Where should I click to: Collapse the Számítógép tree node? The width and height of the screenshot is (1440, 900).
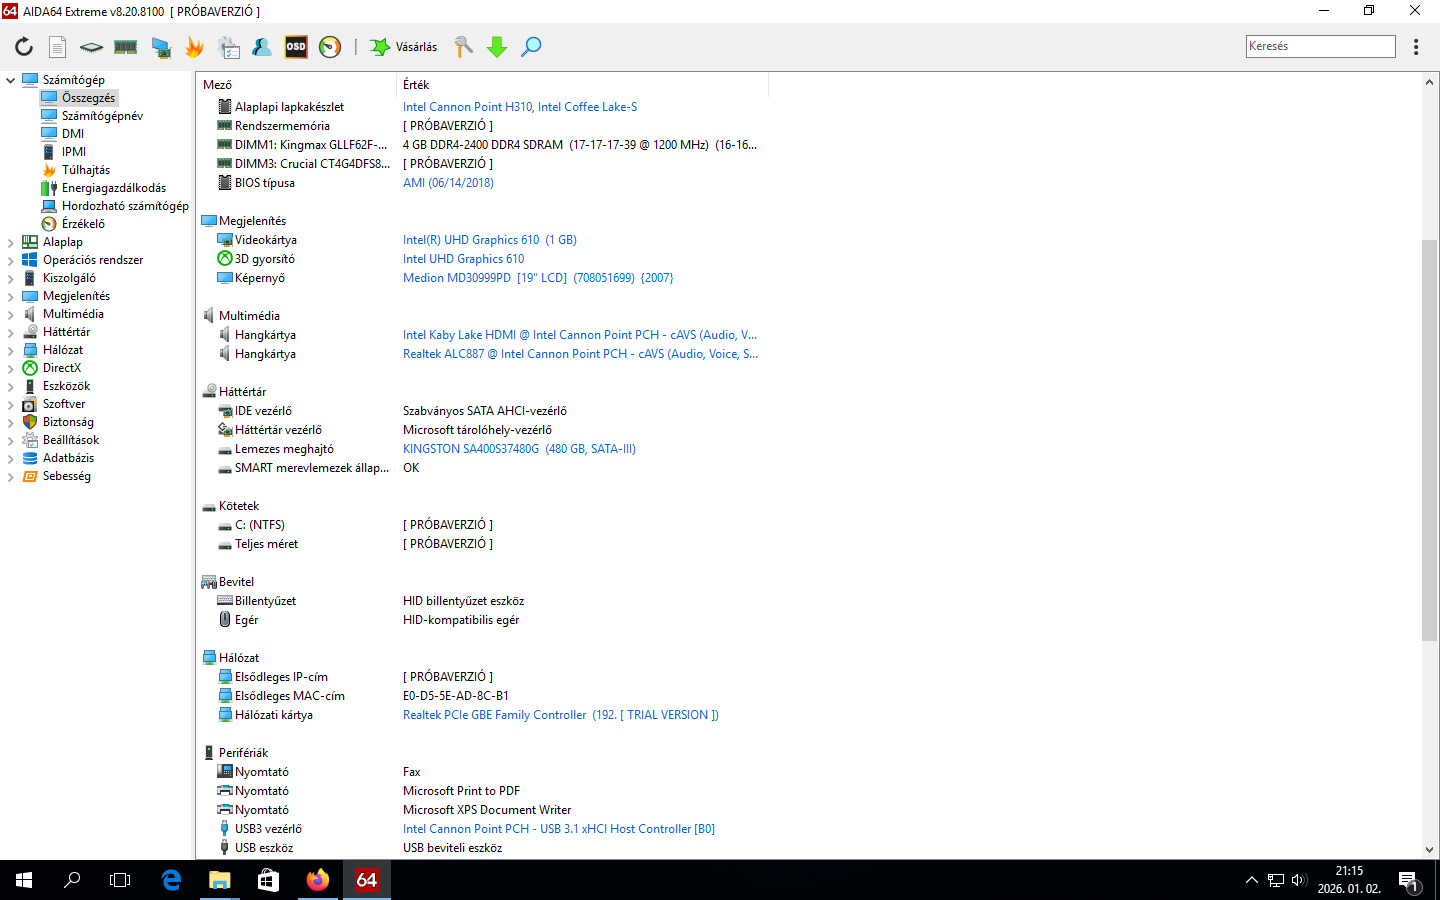(11, 80)
